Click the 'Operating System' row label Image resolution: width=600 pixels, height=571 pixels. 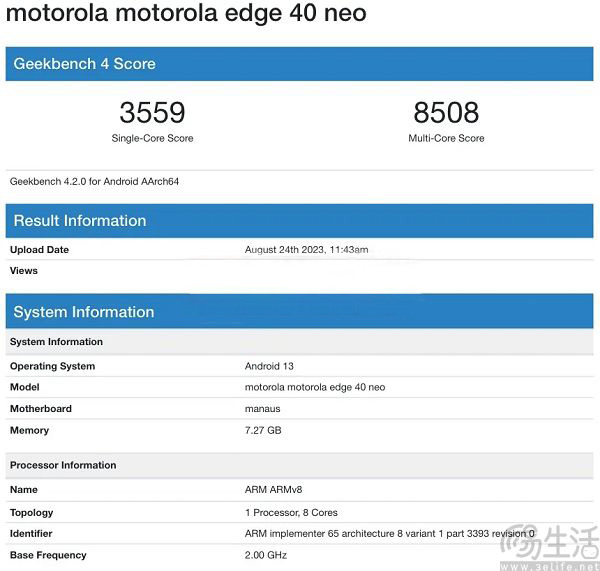(52, 366)
